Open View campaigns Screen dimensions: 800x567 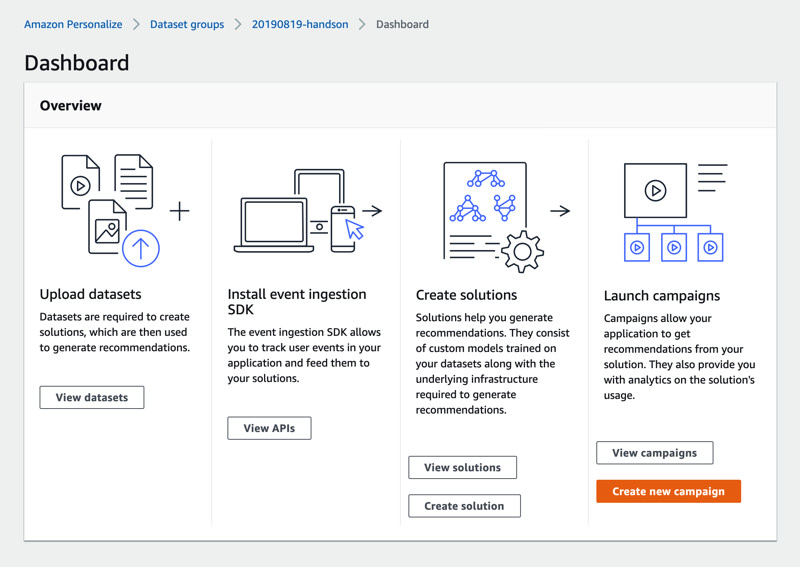pos(655,453)
